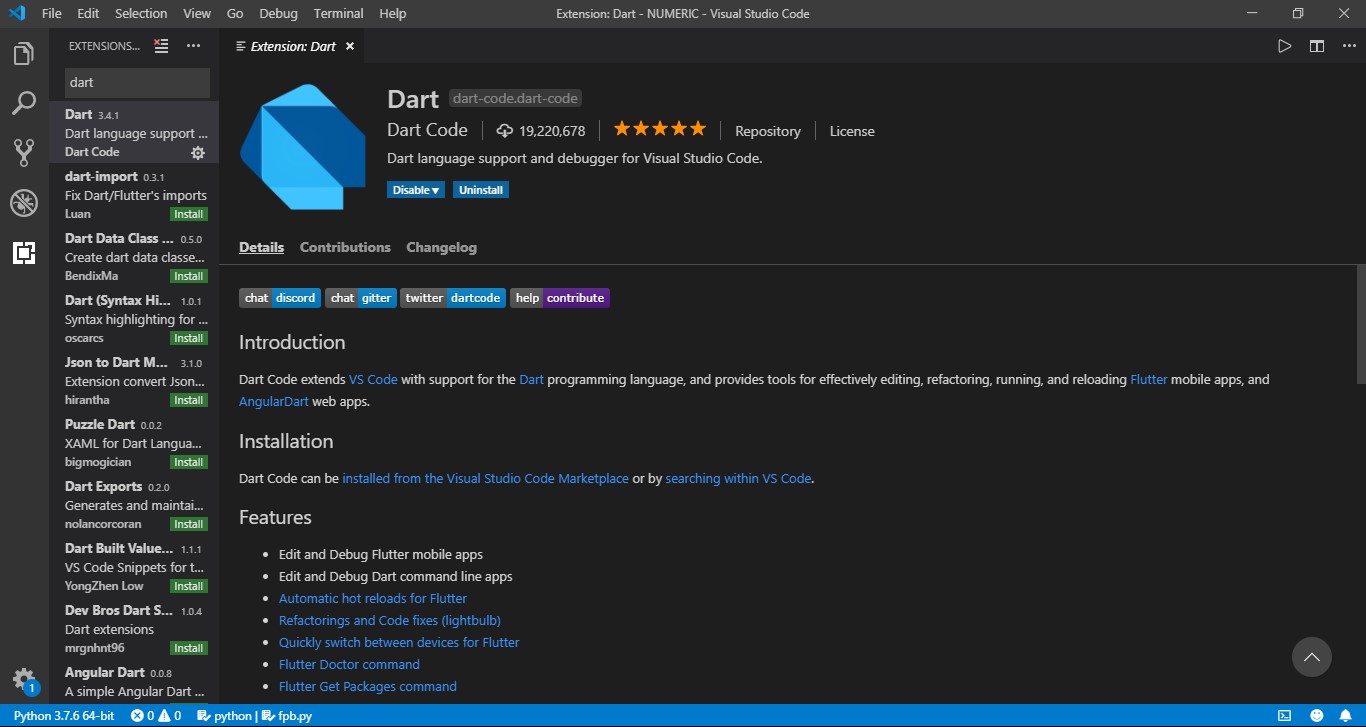Open the Manage gear icon at bottom left
This screenshot has height=727, width=1366.
(24, 678)
